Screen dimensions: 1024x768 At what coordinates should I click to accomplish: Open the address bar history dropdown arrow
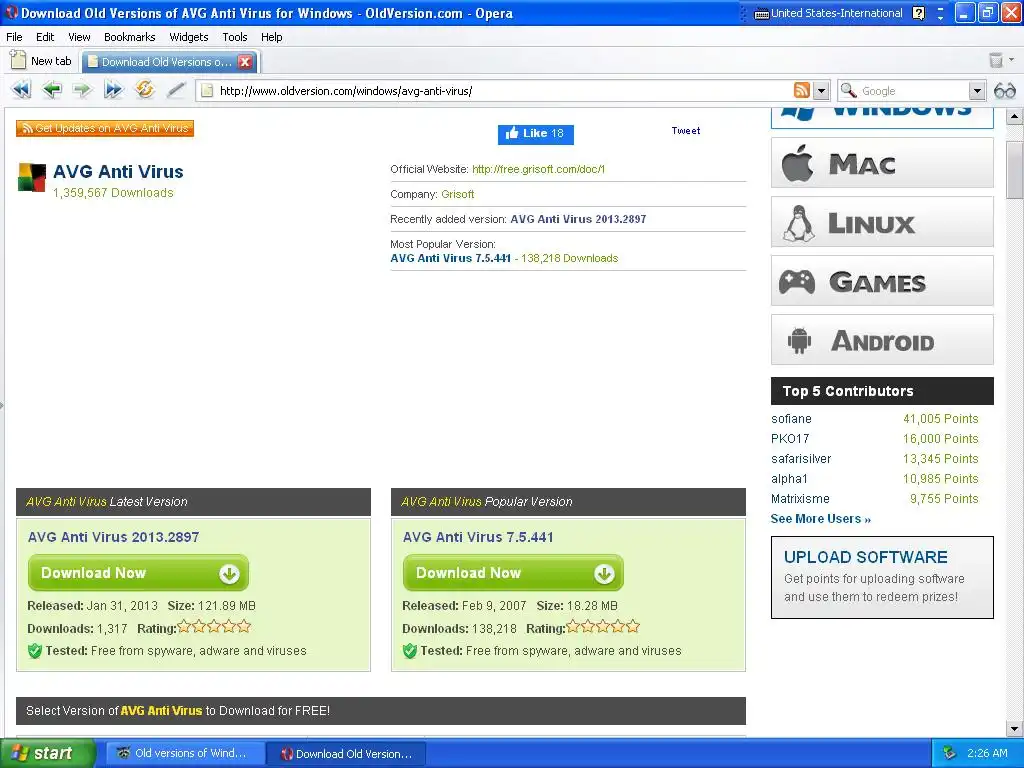[822, 91]
